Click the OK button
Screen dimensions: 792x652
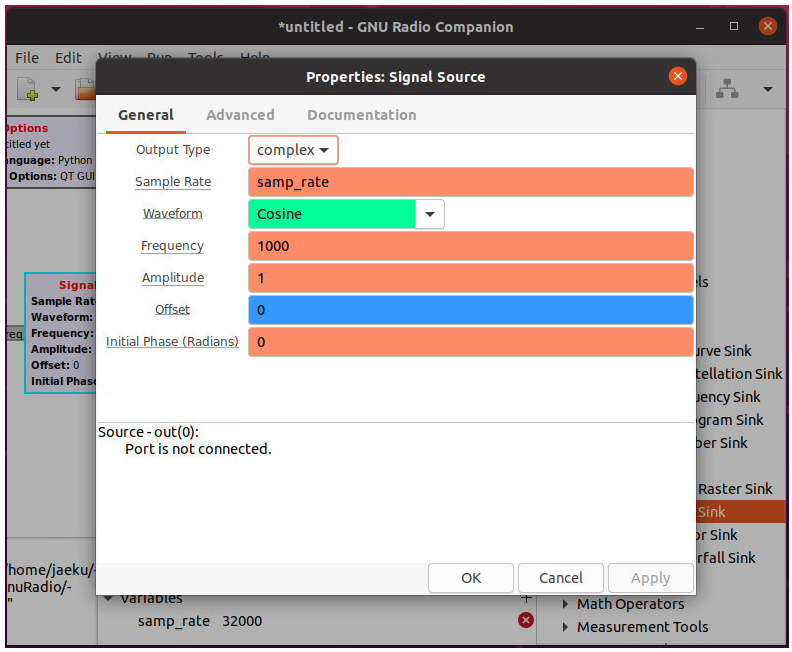pyautogui.click(x=471, y=578)
